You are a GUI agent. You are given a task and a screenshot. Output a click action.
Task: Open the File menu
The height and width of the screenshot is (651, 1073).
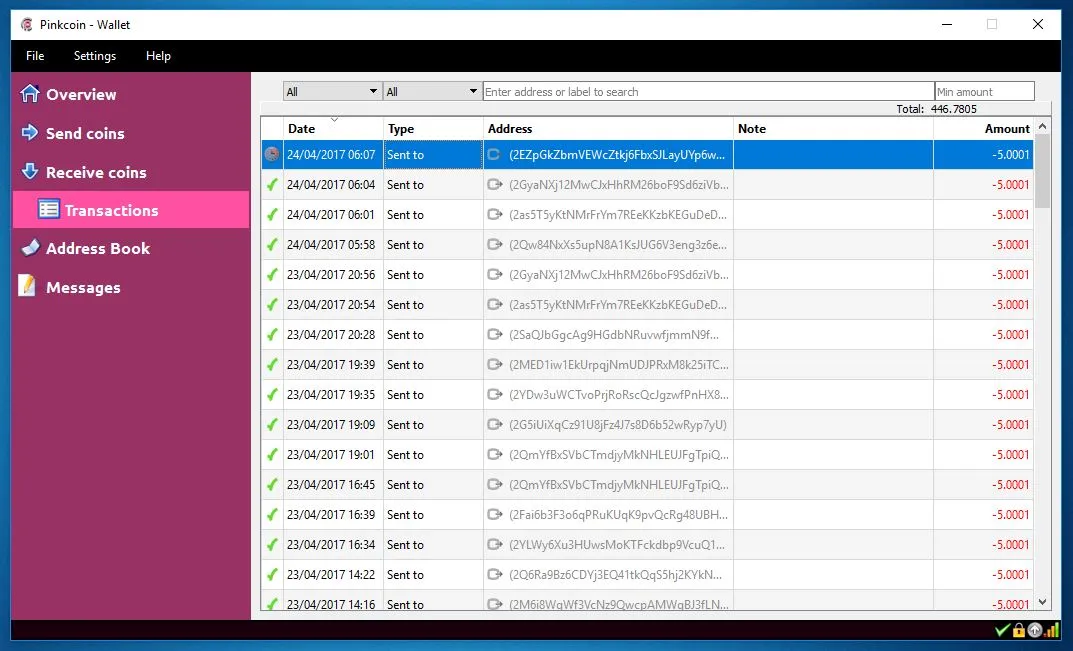35,56
